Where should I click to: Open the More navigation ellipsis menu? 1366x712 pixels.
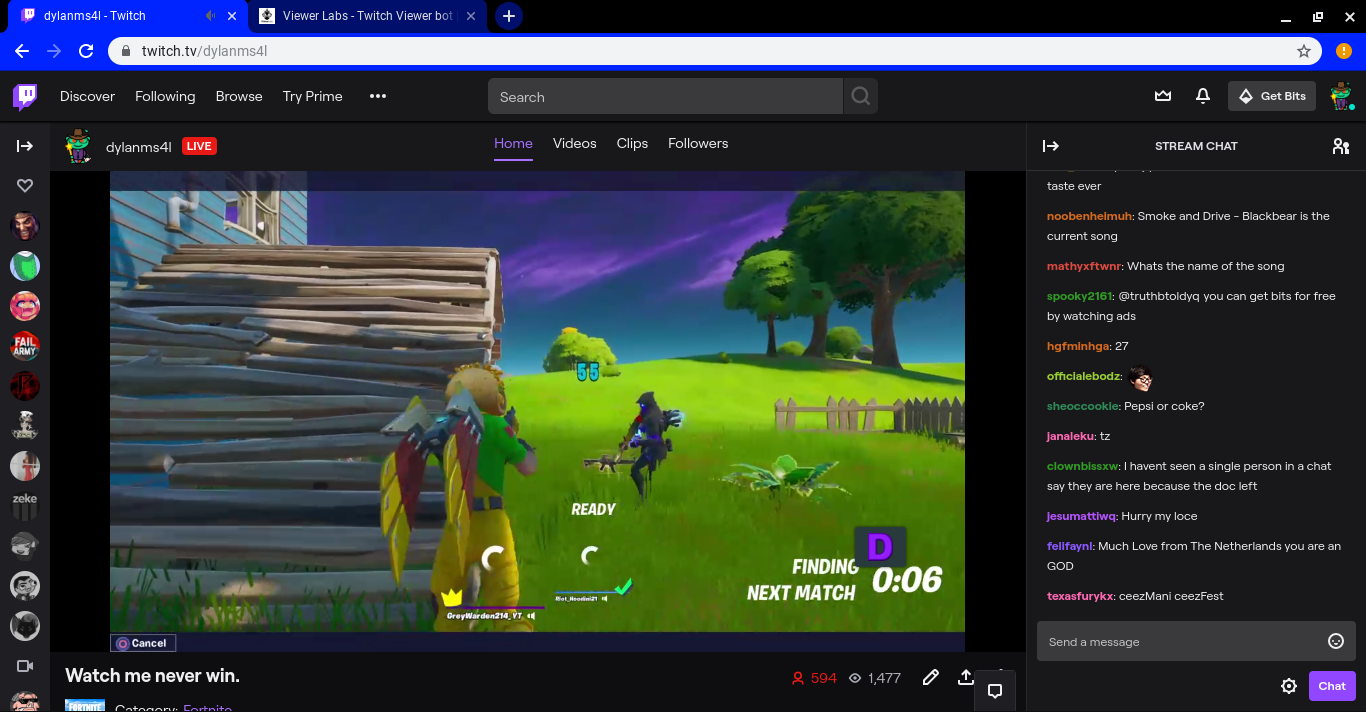click(x=377, y=95)
